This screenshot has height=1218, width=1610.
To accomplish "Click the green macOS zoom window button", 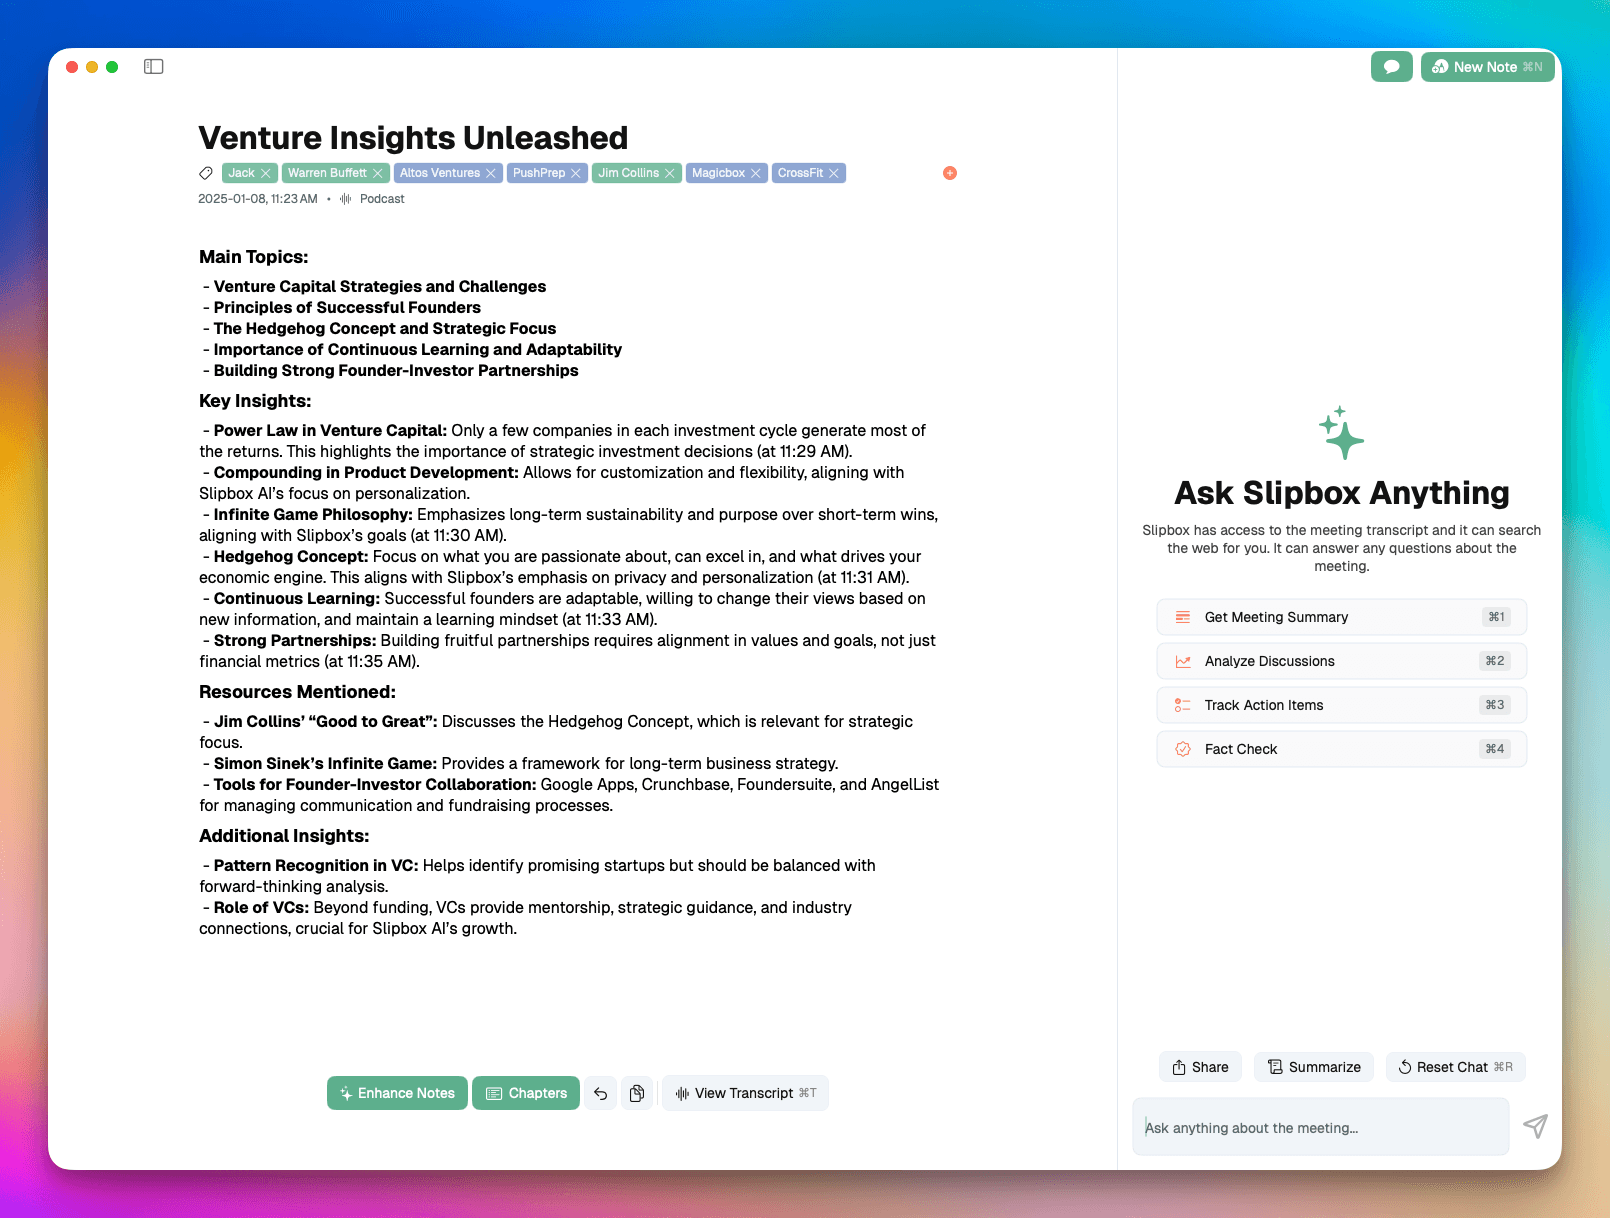I will click(112, 67).
